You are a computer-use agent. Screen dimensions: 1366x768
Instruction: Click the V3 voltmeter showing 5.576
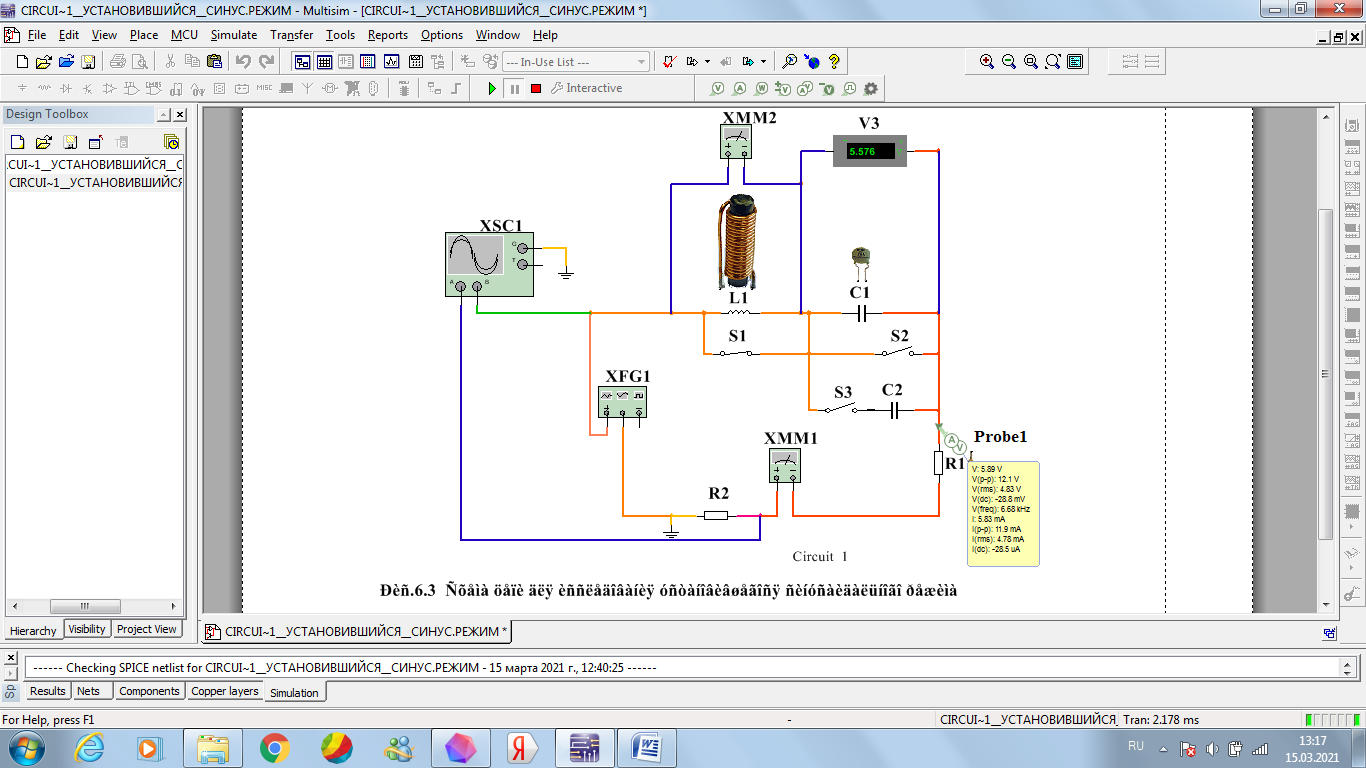[x=869, y=151]
